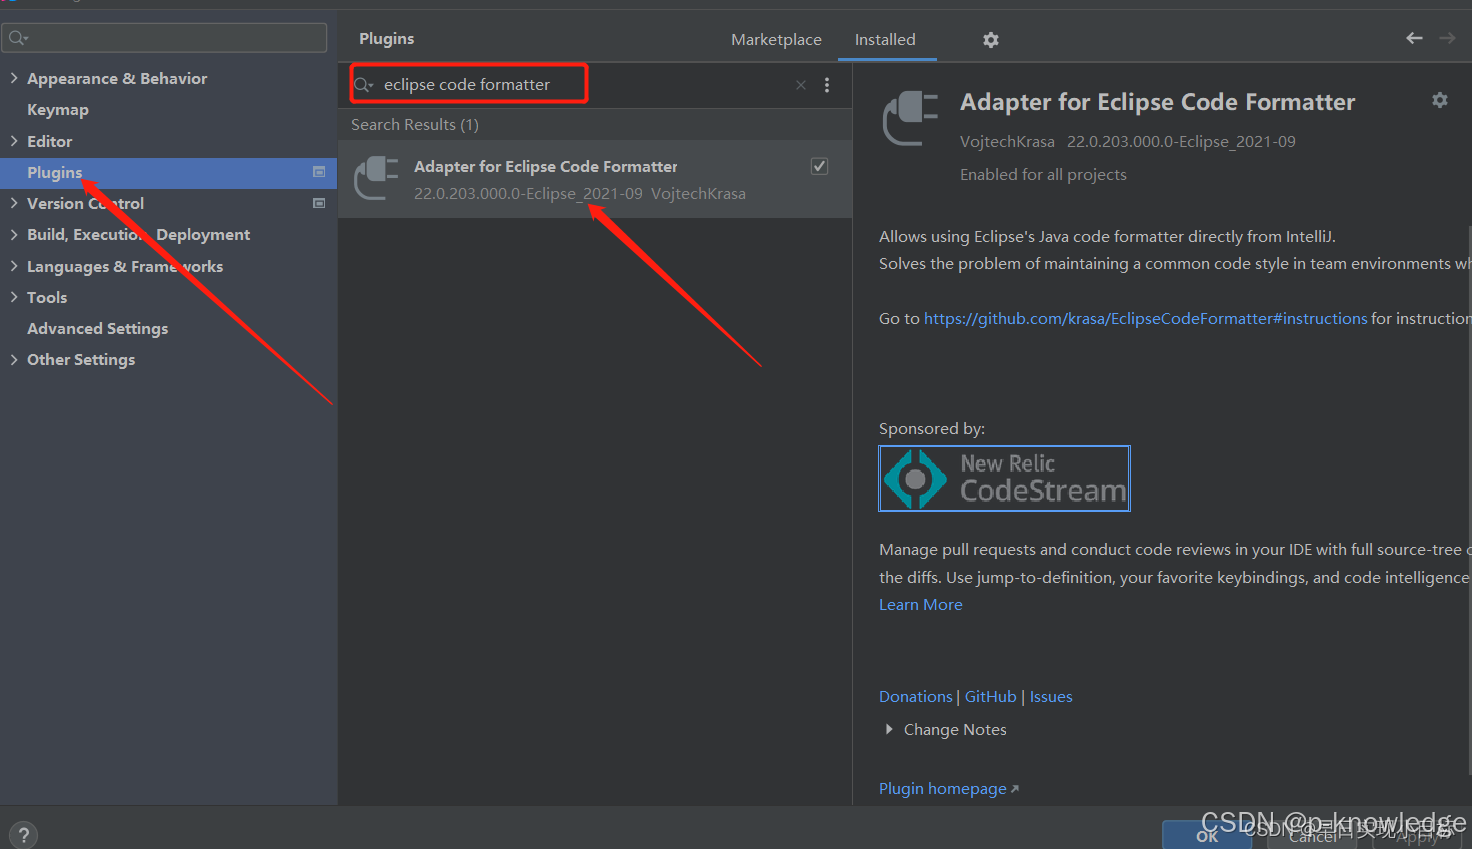This screenshot has width=1472, height=849.
Task: Clear the plugin search text
Action: (x=801, y=85)
